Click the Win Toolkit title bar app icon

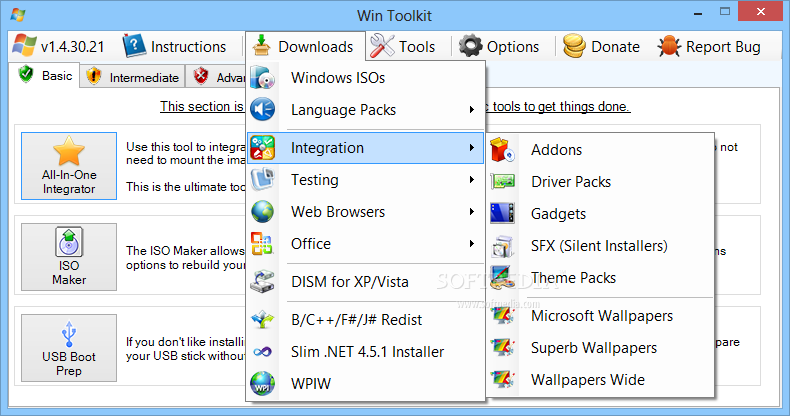[18, 15]
